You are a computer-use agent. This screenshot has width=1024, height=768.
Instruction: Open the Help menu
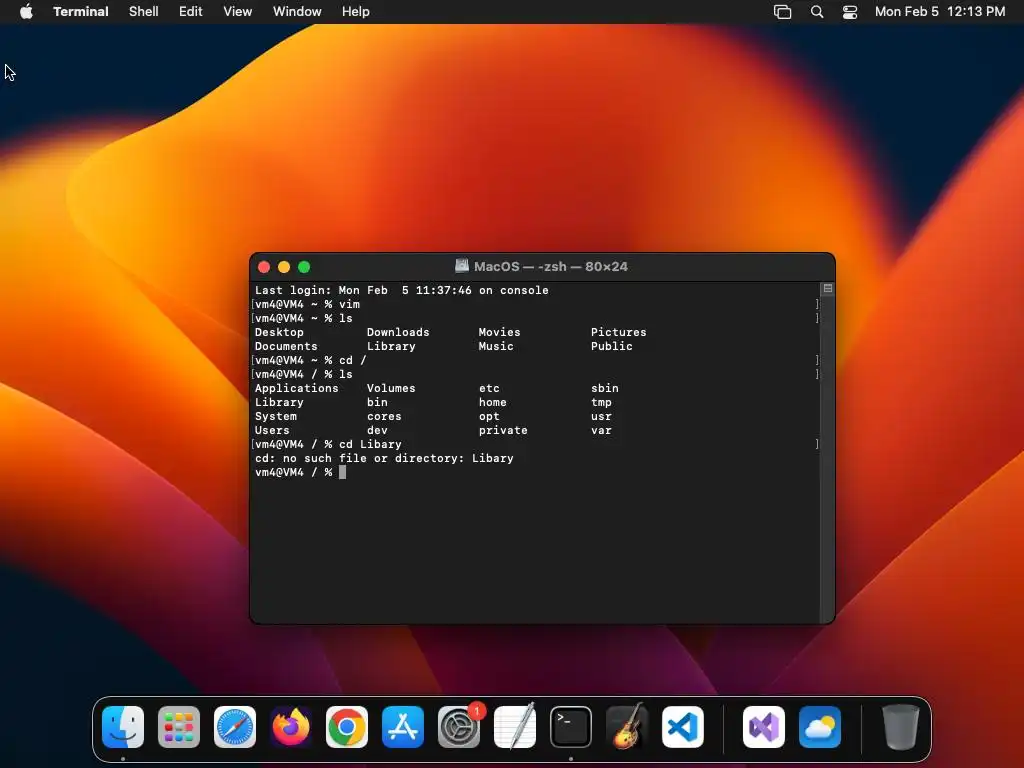pyautogui.click(x=355, y=12)
